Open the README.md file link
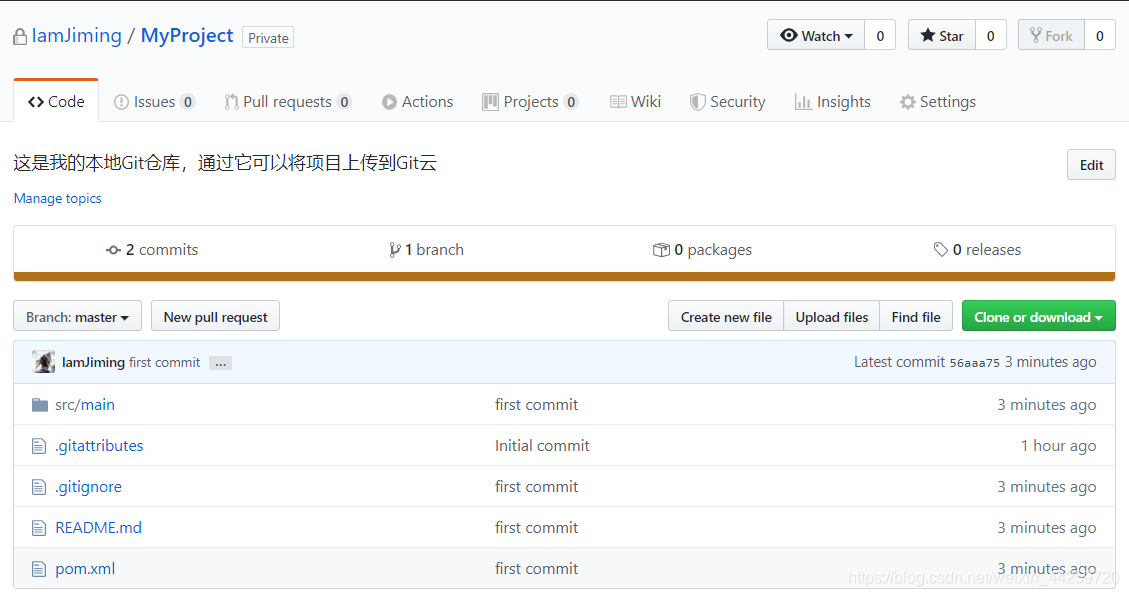1129x596 pixels. [x=97, y=527]
